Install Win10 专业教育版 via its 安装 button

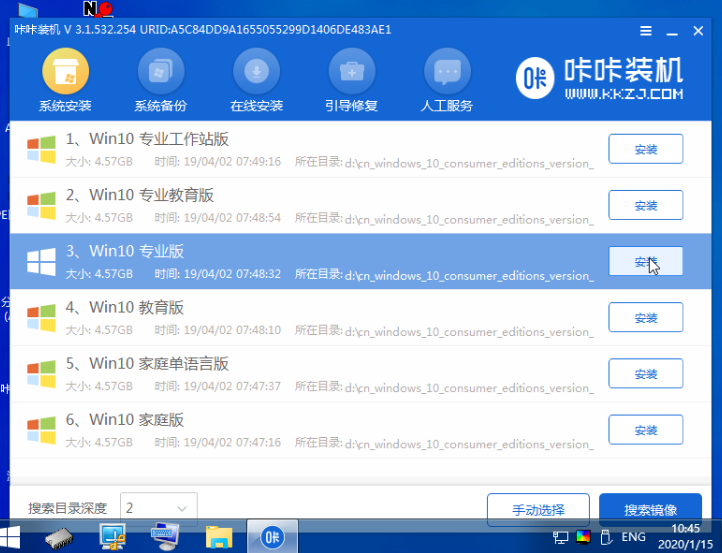645,205
